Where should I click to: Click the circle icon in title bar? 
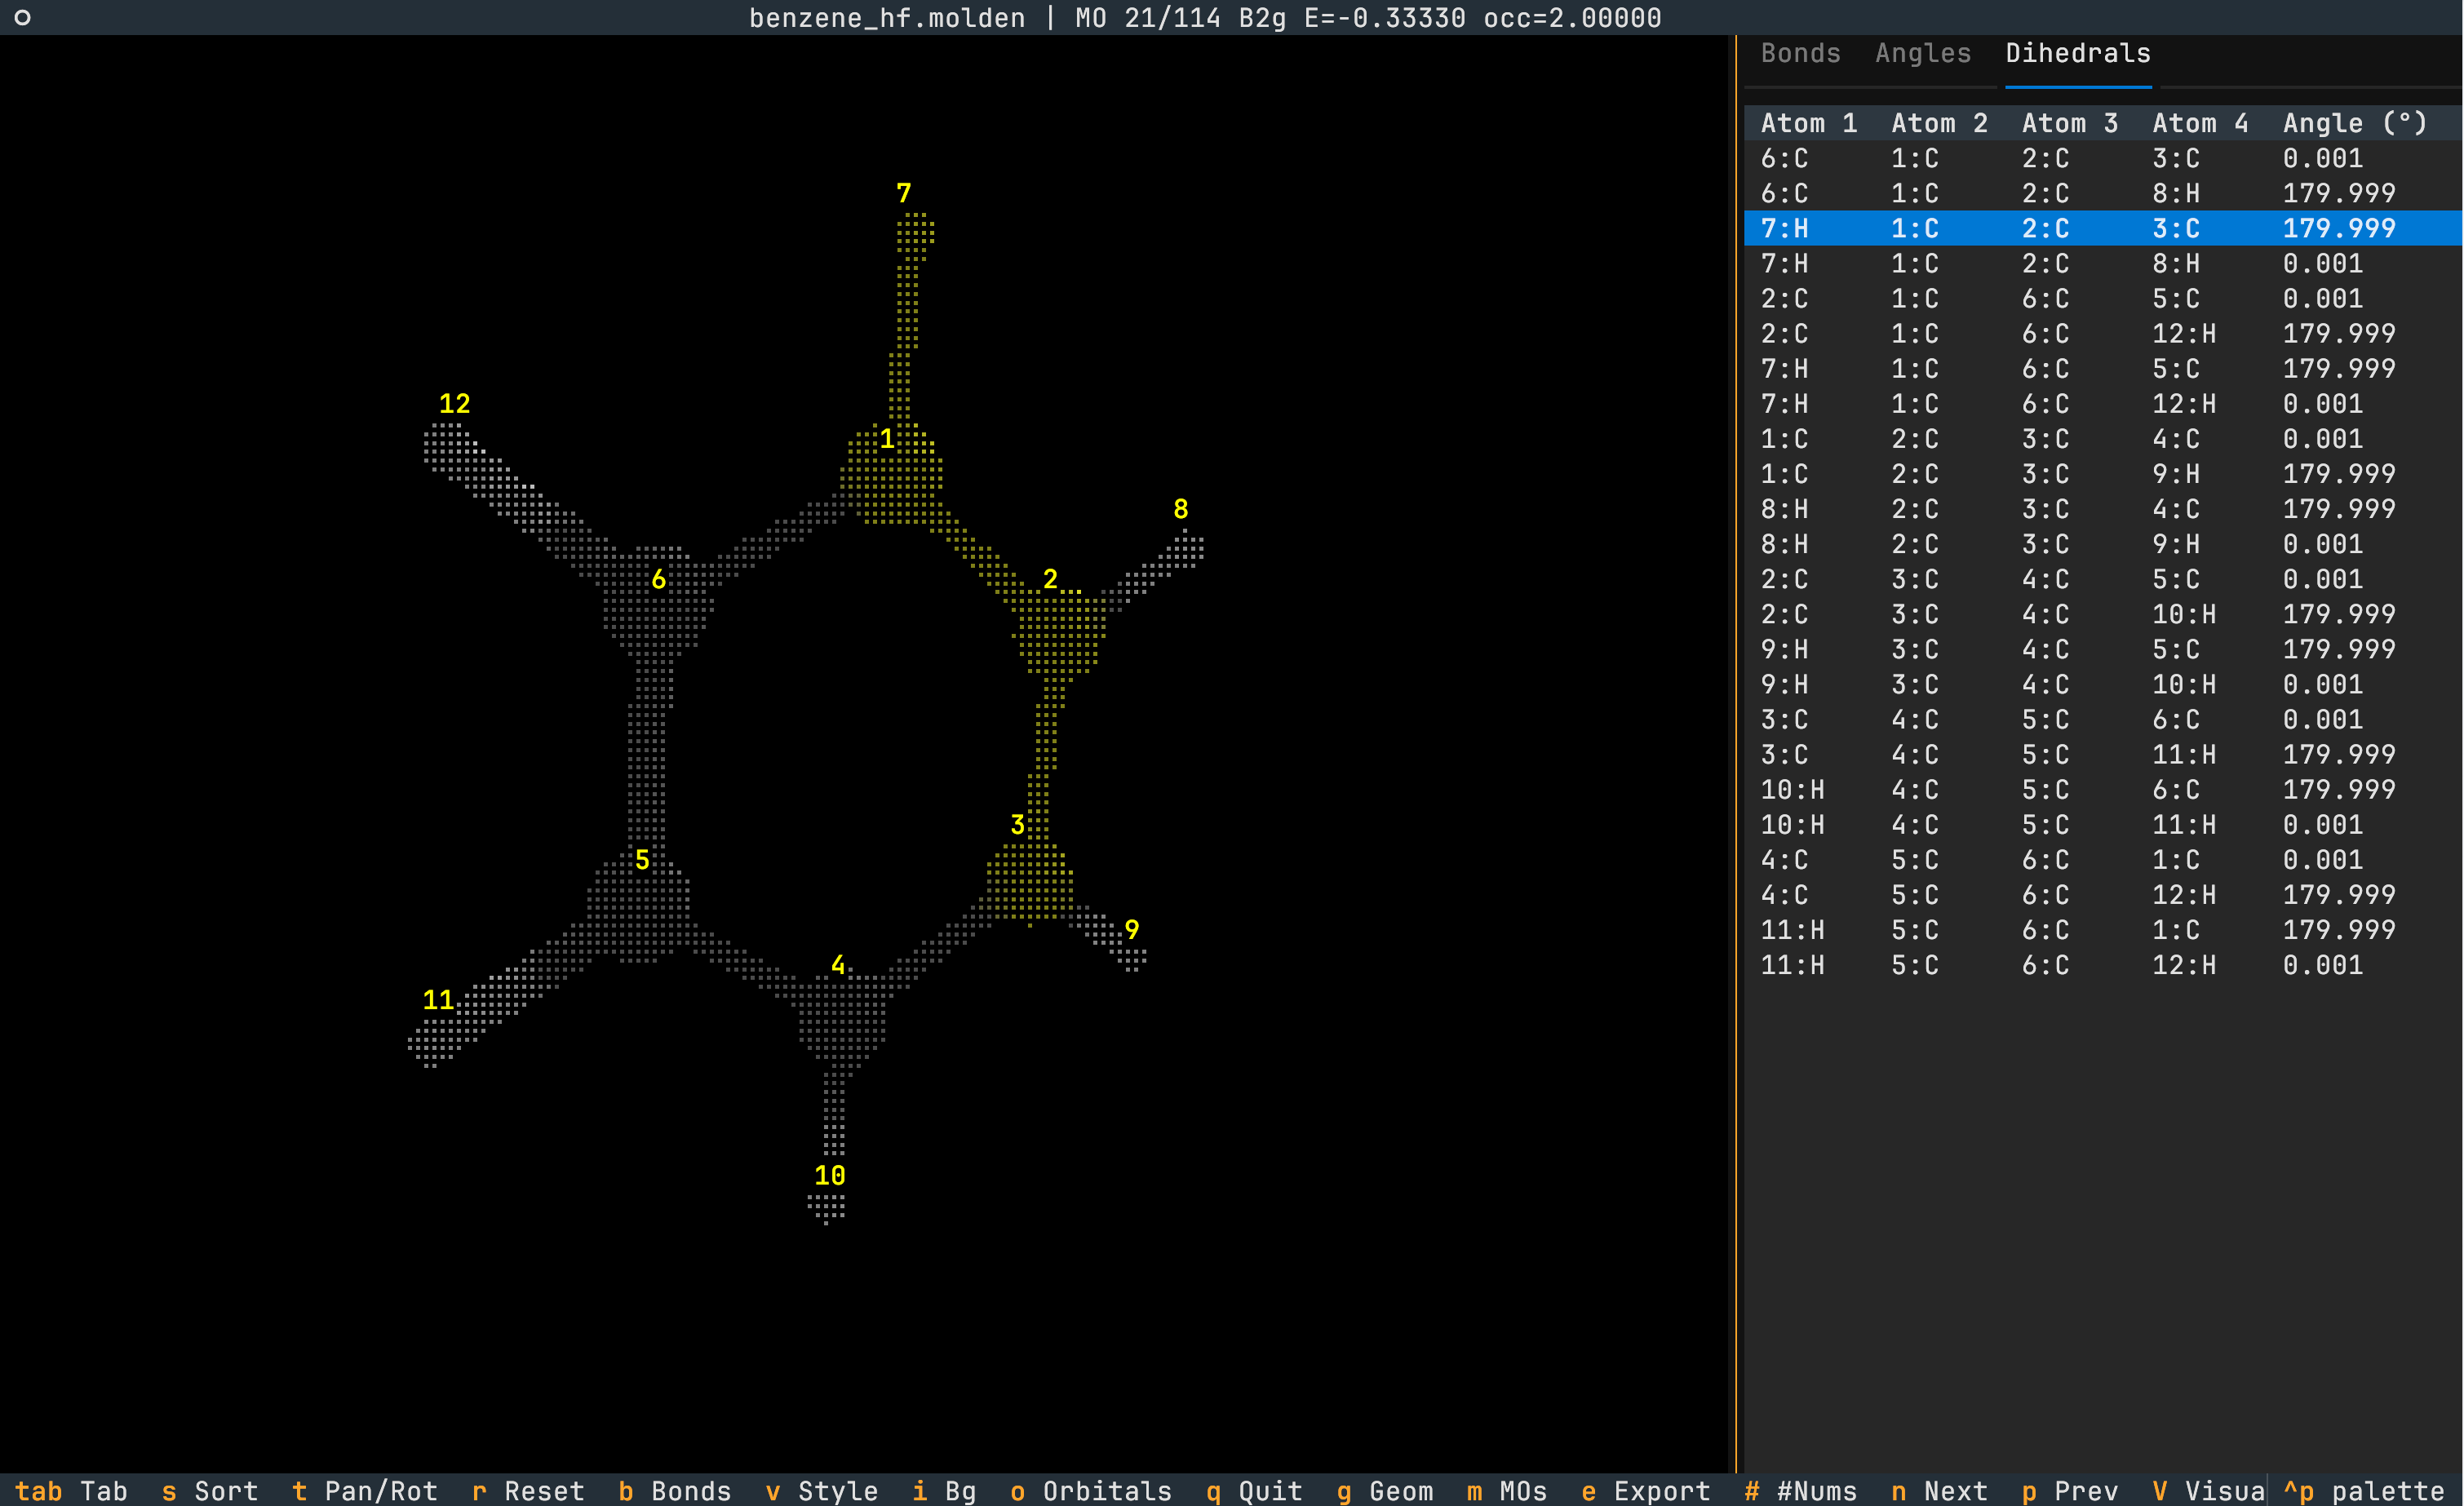pos(22,18)
